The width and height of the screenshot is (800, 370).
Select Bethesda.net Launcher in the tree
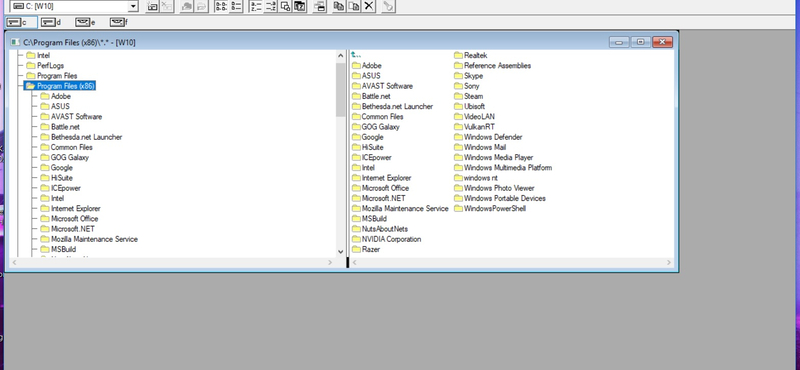click(86, 137)
